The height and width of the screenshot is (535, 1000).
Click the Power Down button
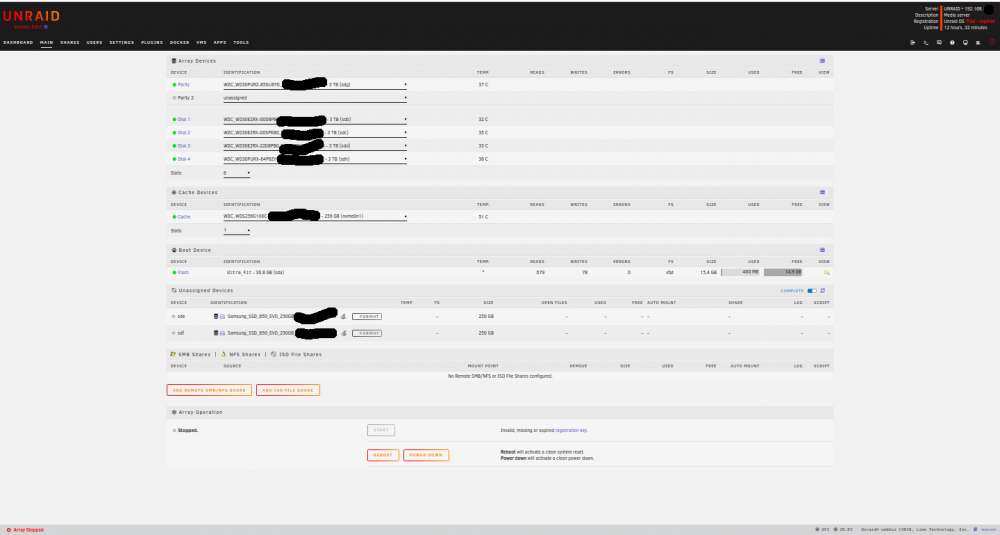[x=426, y=455]
